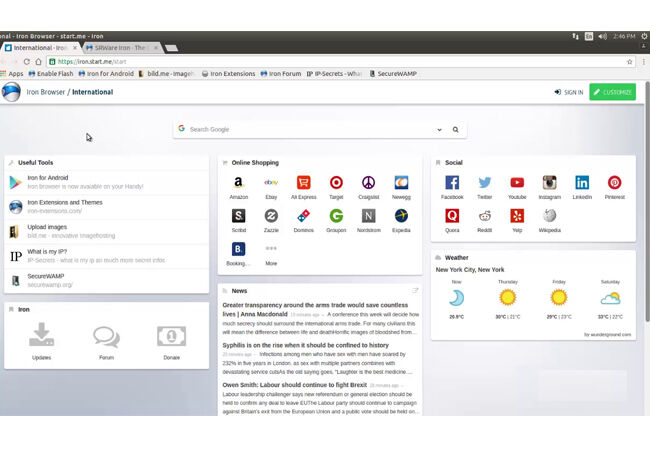Switch to the SRWare Iron tab
Image resolution: width=650 pixels, height=450 pixels.
pyautogui.click(x=120, y=48)
